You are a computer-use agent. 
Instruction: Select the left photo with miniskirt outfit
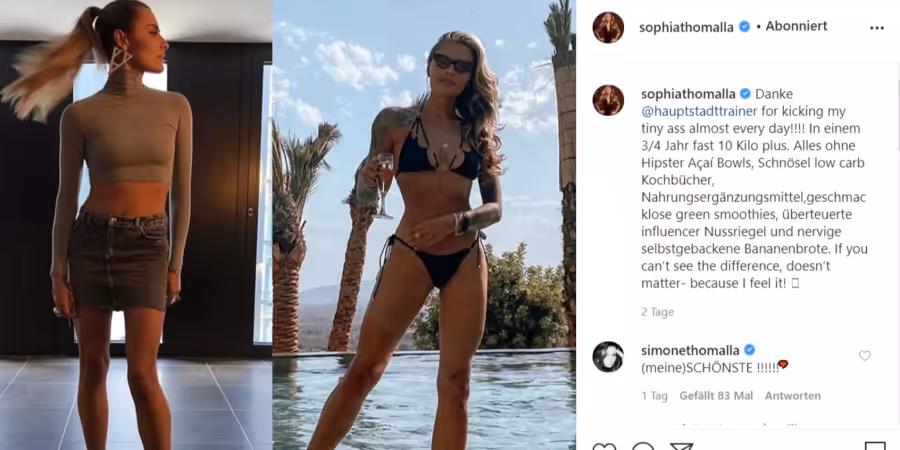(136, 225)
